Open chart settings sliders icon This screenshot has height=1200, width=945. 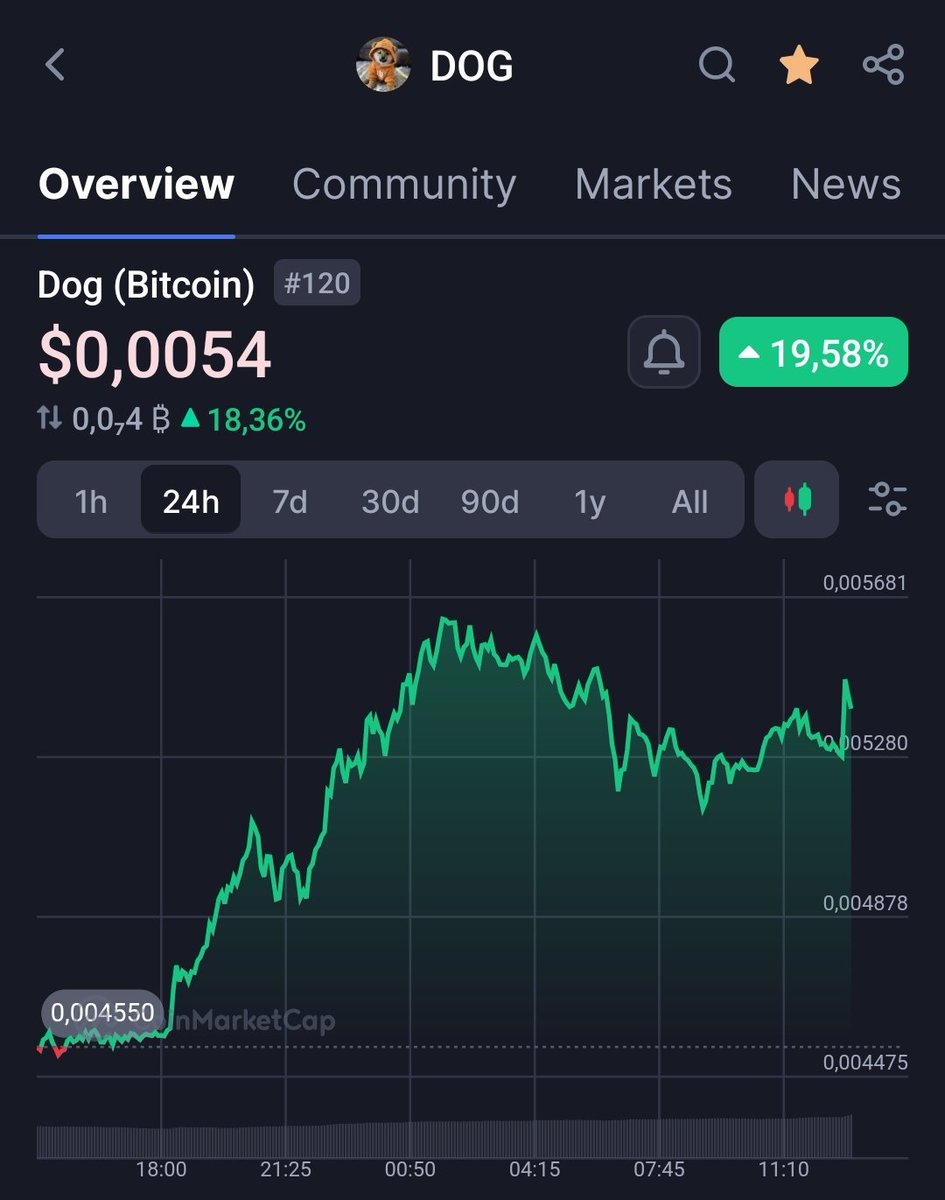[x=887, y=499]
